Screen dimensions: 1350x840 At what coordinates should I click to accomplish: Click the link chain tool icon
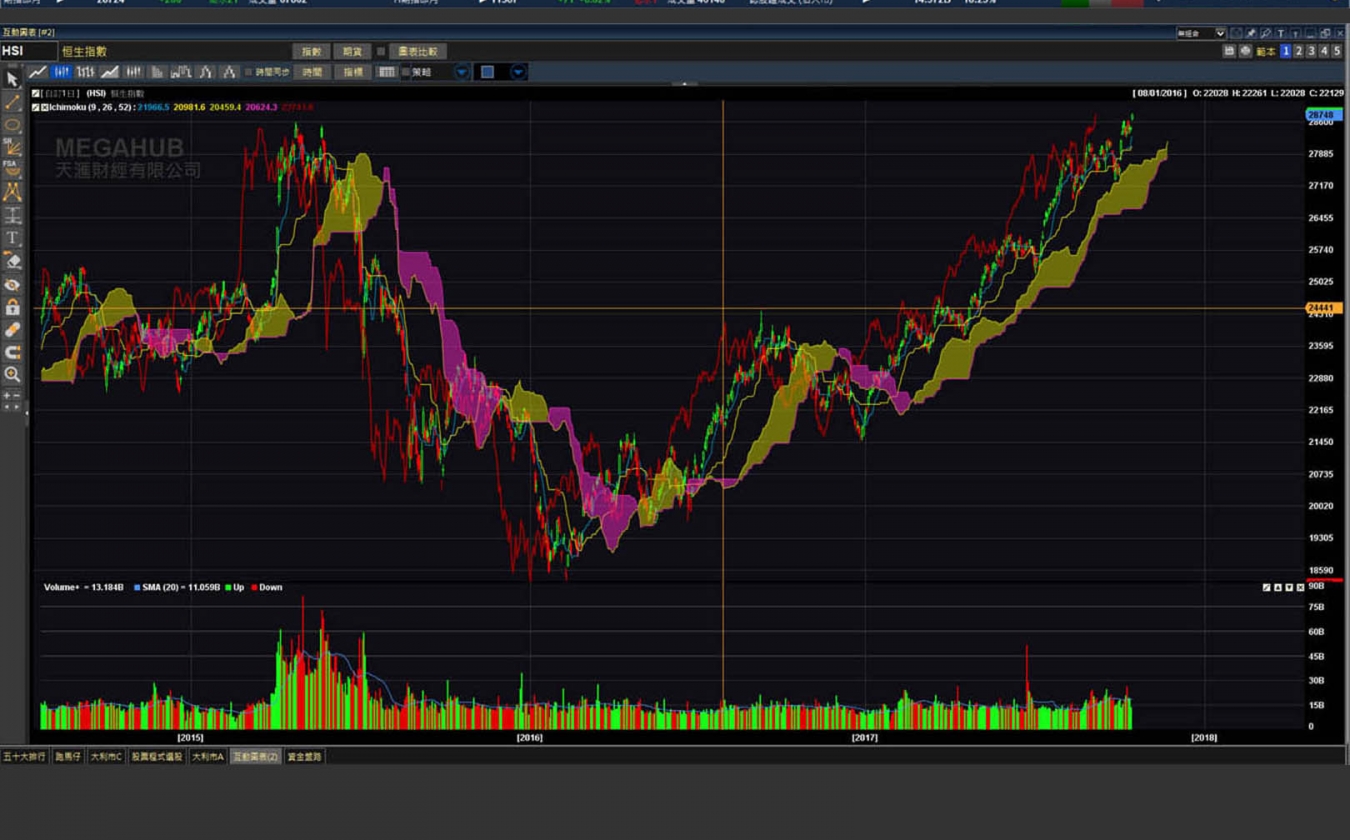(x=12, y=330)
